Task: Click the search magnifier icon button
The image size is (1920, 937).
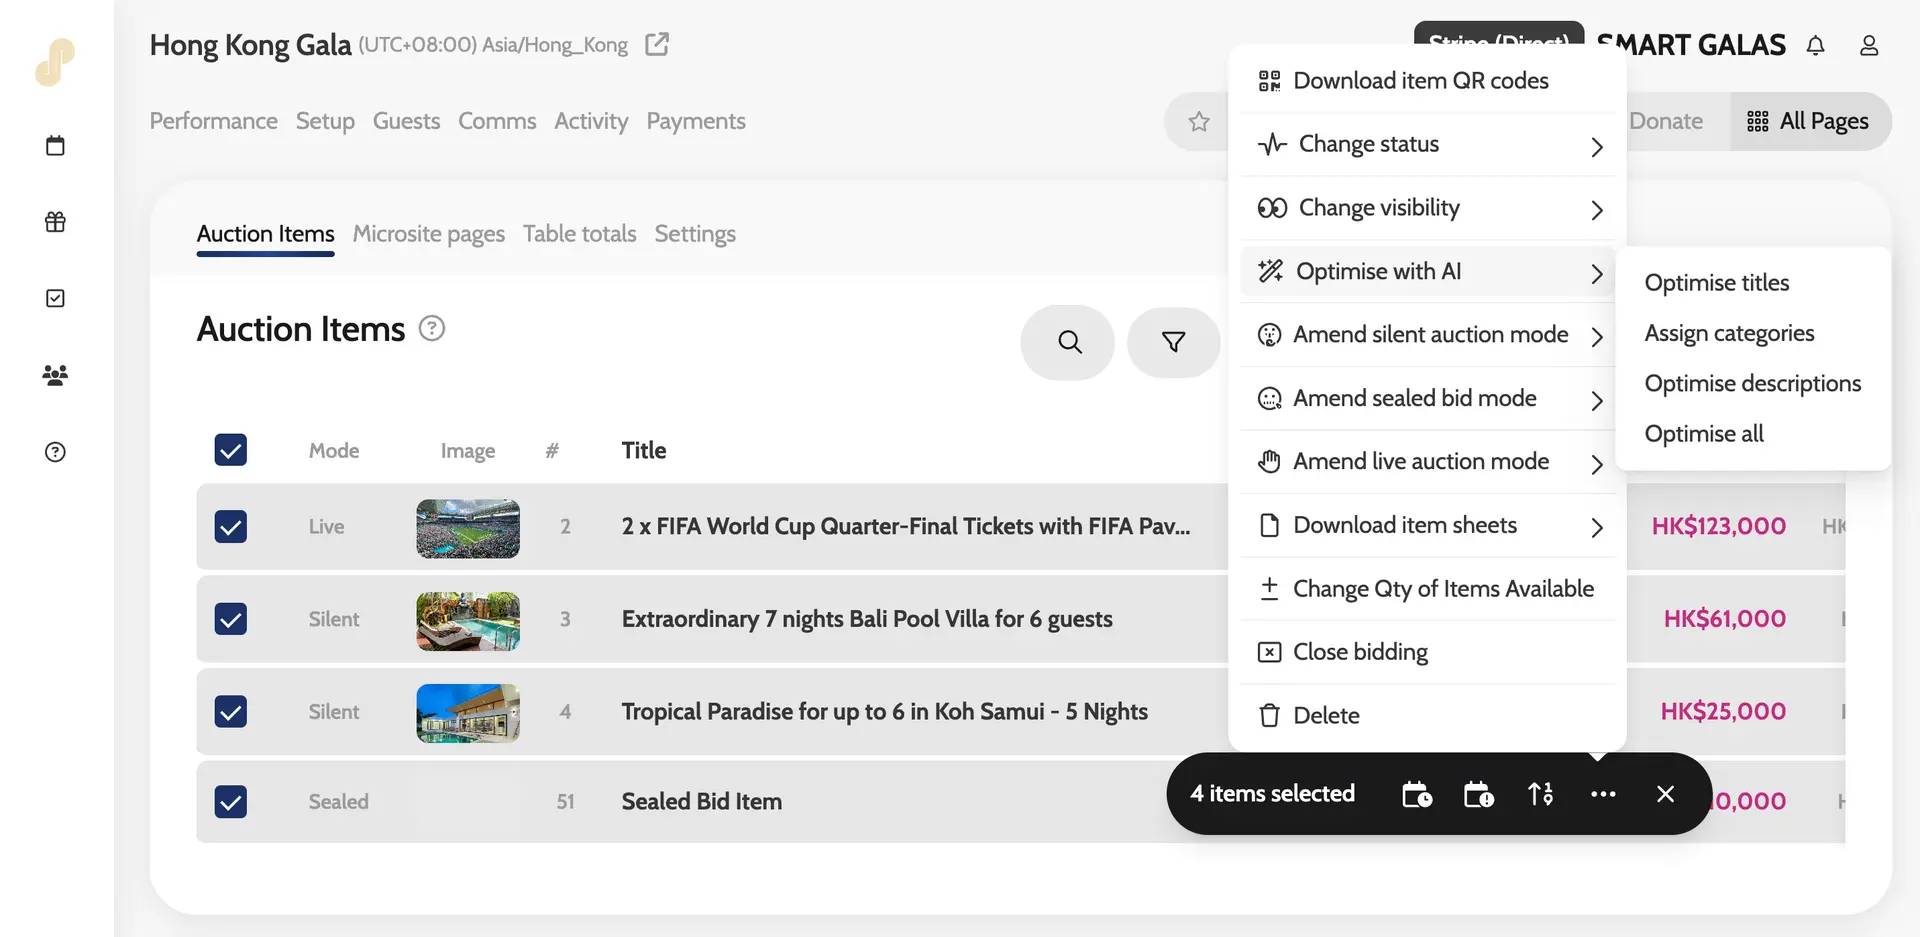Action: pos(1068,342)
